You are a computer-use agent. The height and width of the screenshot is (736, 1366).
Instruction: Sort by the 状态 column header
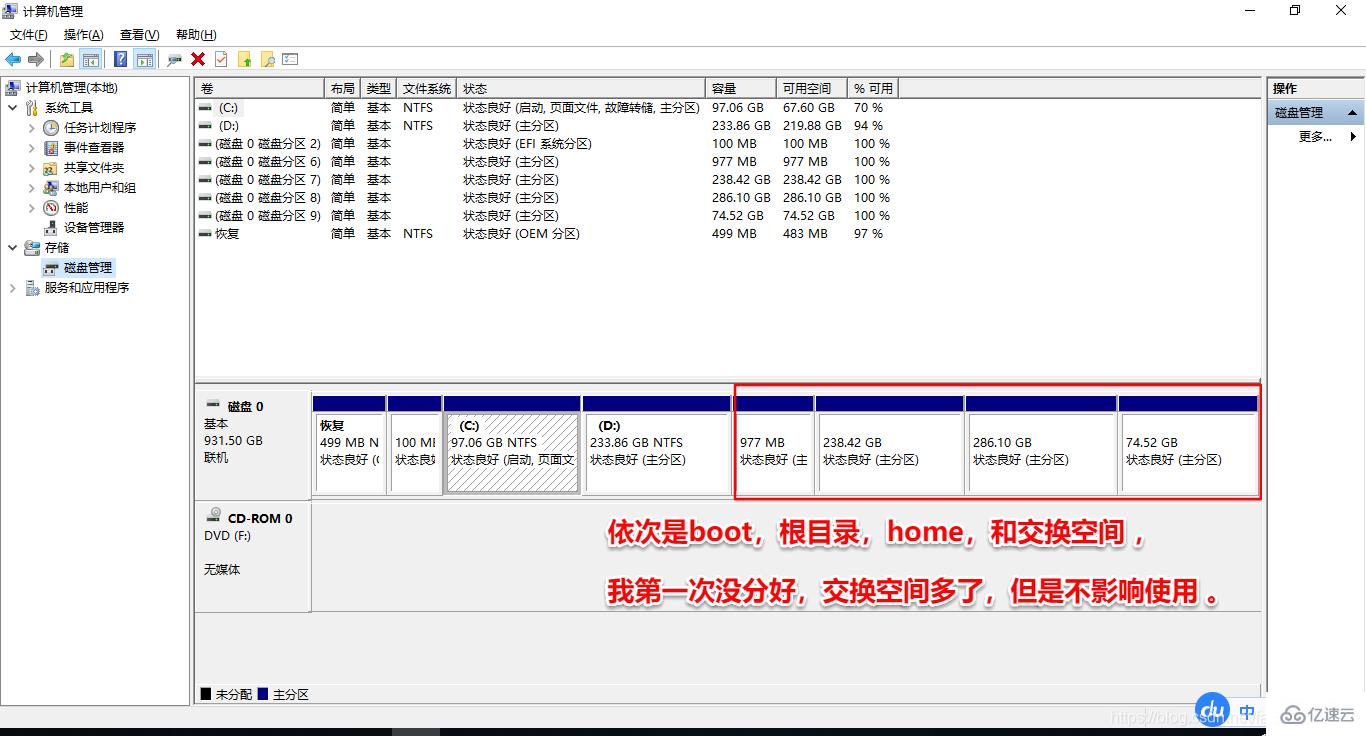[x=581, y=89]
